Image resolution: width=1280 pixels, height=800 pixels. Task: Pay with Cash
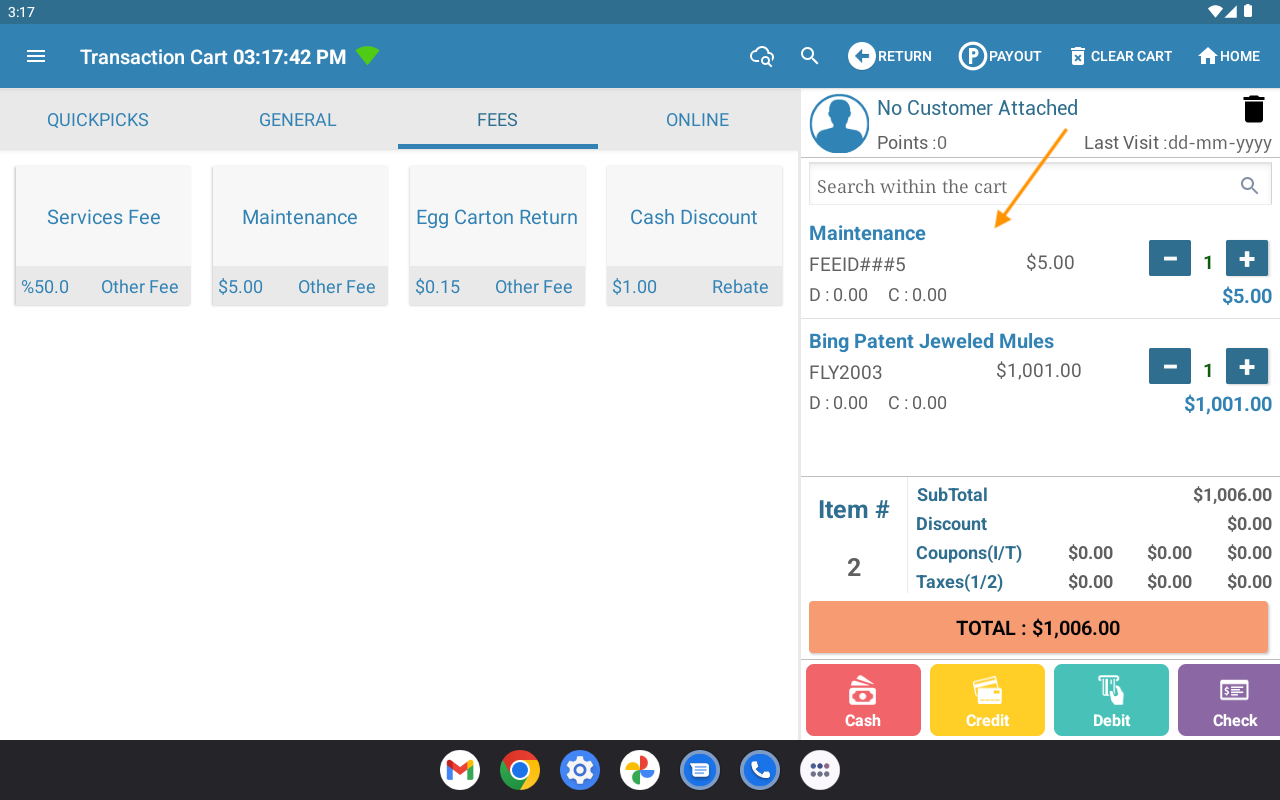coord(863,700)
